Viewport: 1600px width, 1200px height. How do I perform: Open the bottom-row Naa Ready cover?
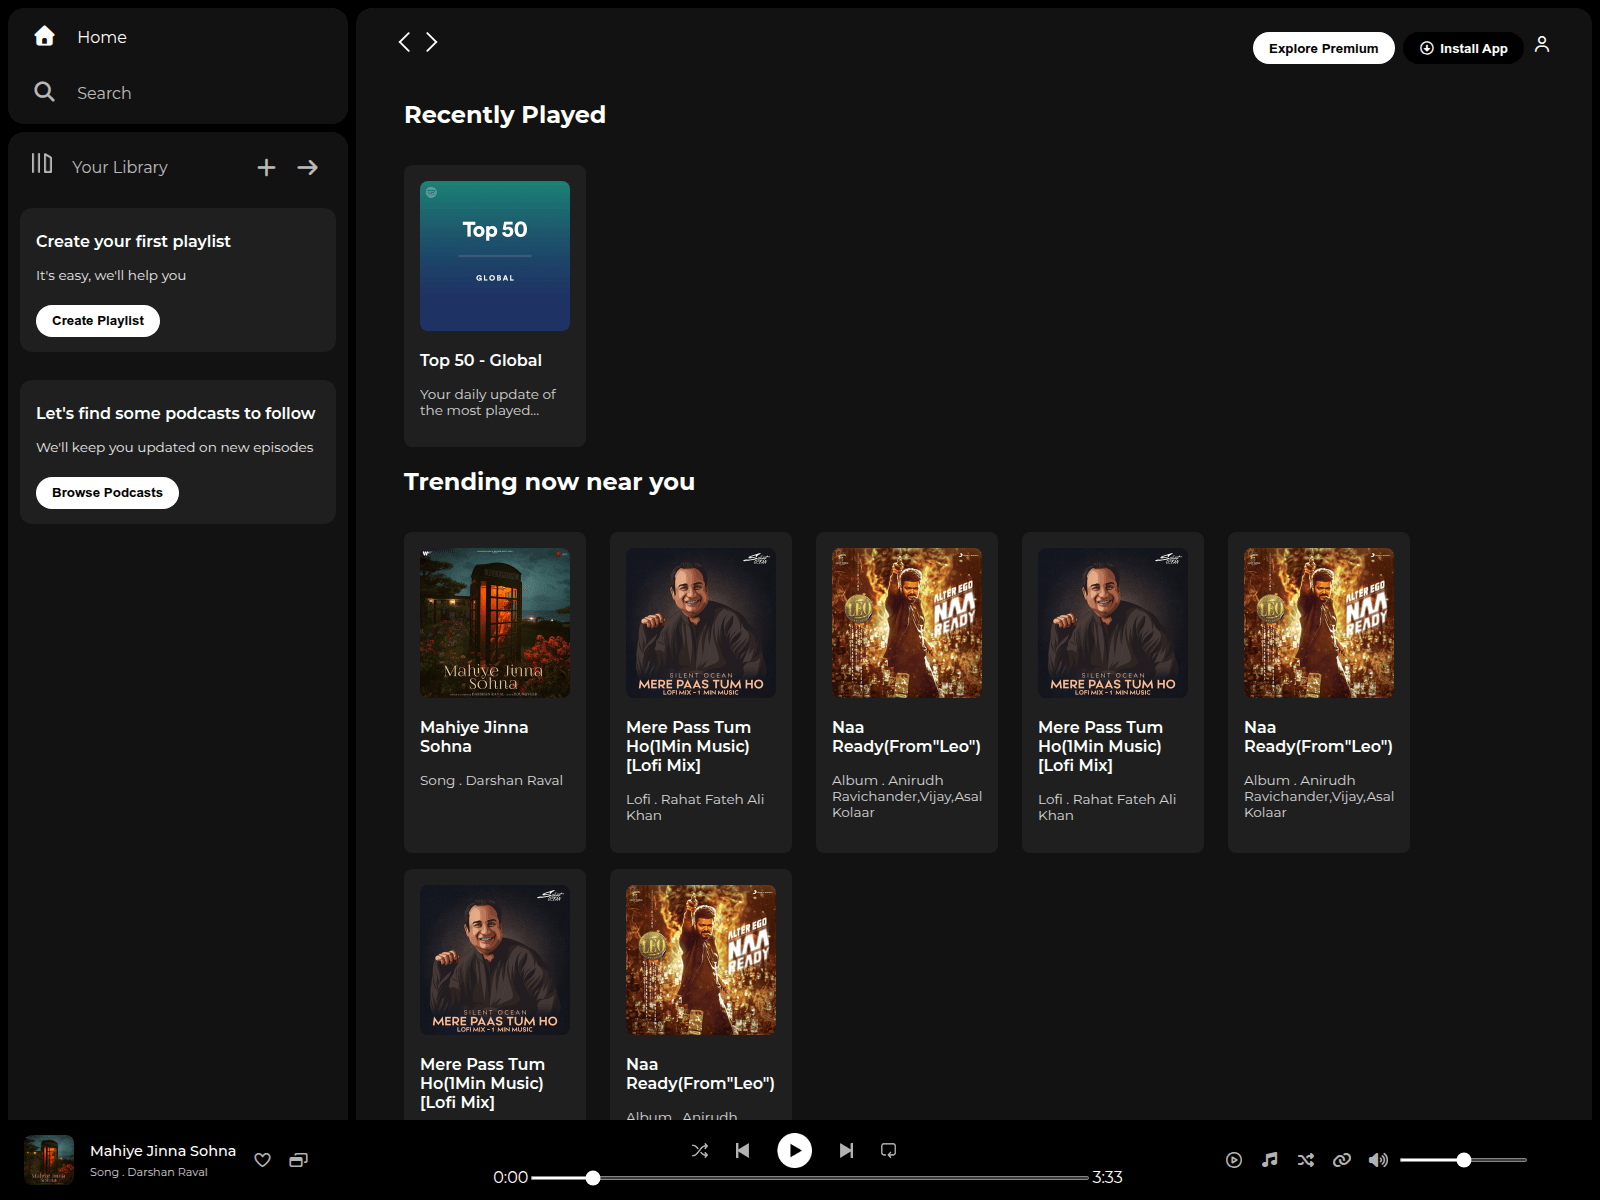click(x=701, y=960)
